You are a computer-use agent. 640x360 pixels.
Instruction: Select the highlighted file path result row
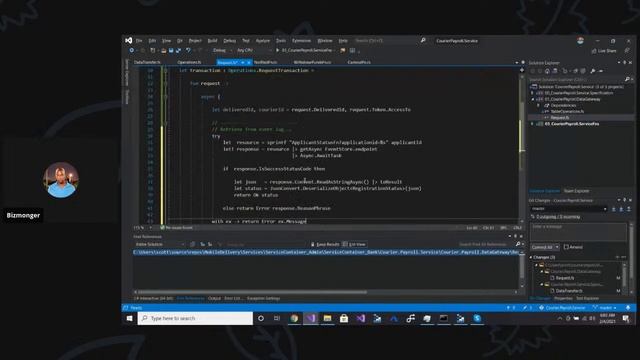tap(326, 252)
